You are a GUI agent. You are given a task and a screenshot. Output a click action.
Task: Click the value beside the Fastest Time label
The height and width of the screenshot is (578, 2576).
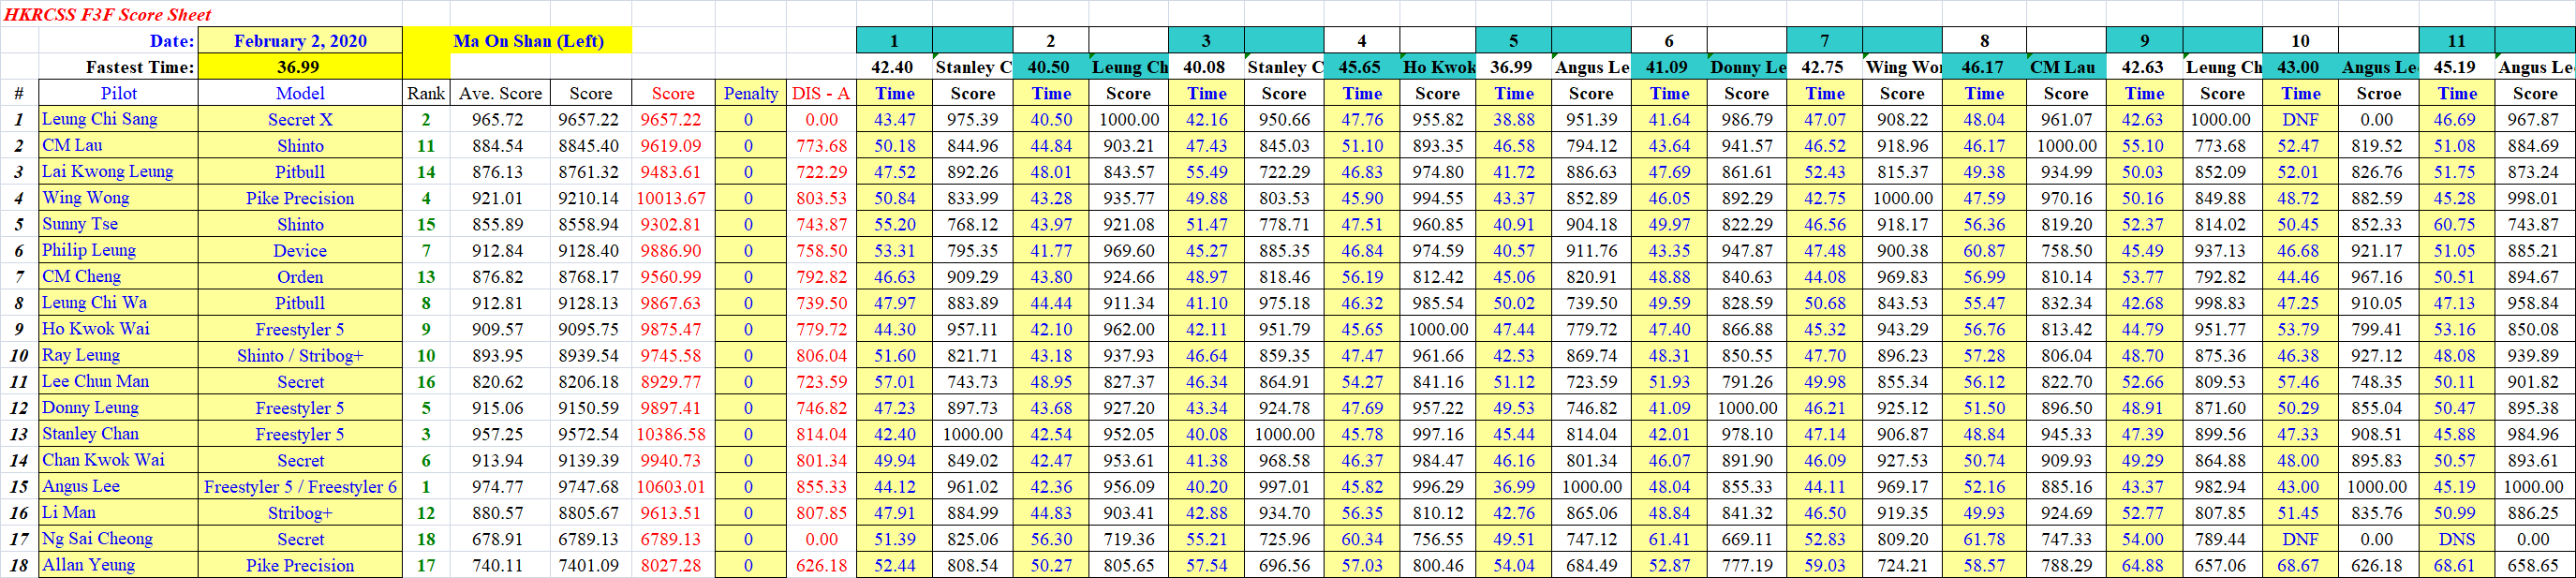298,67
